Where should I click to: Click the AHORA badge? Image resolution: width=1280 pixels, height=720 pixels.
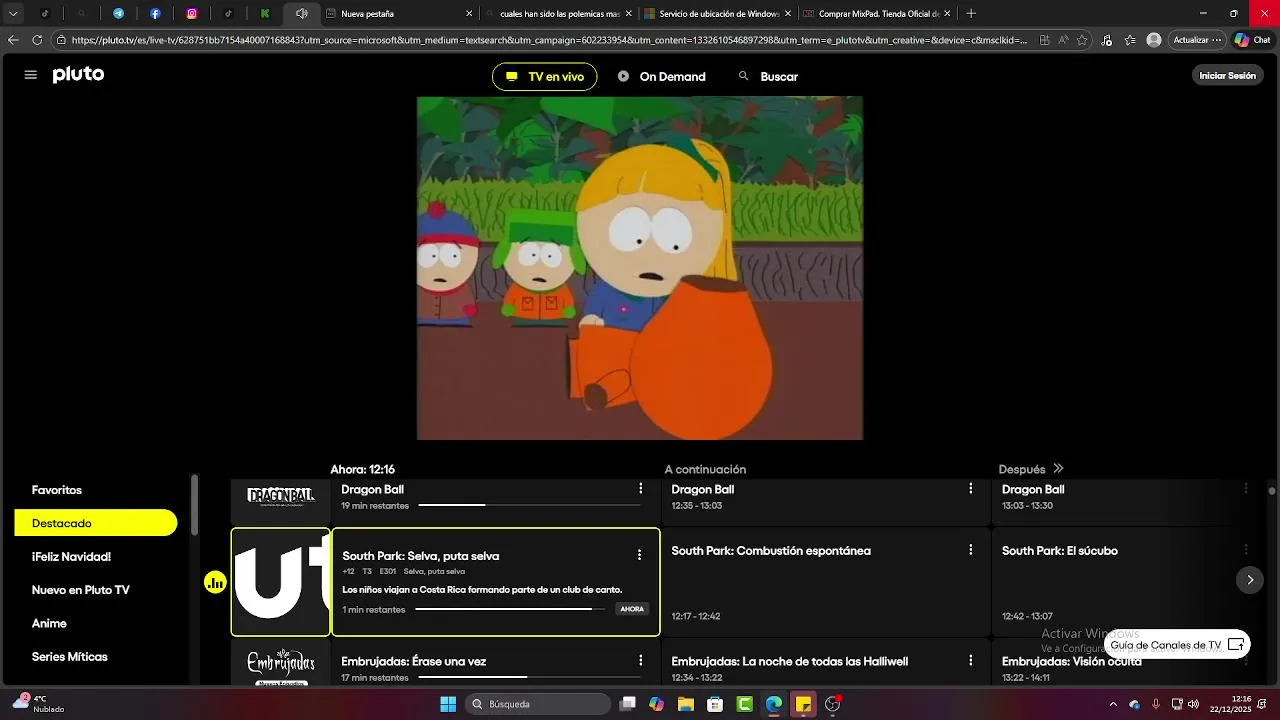pyautogui.click(x=632, y=609)
